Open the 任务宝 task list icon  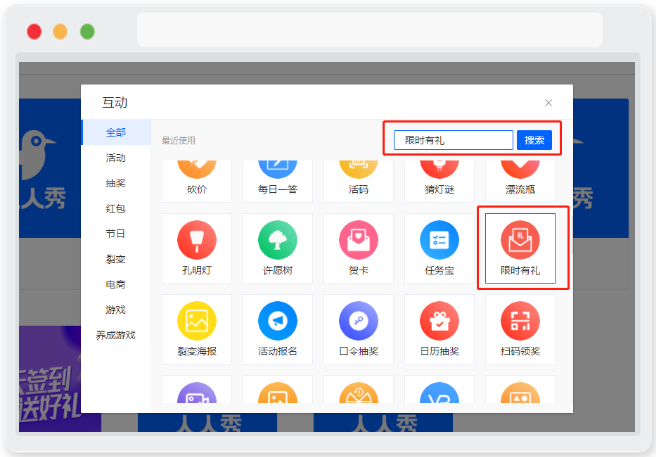click(x=439, y=240)
